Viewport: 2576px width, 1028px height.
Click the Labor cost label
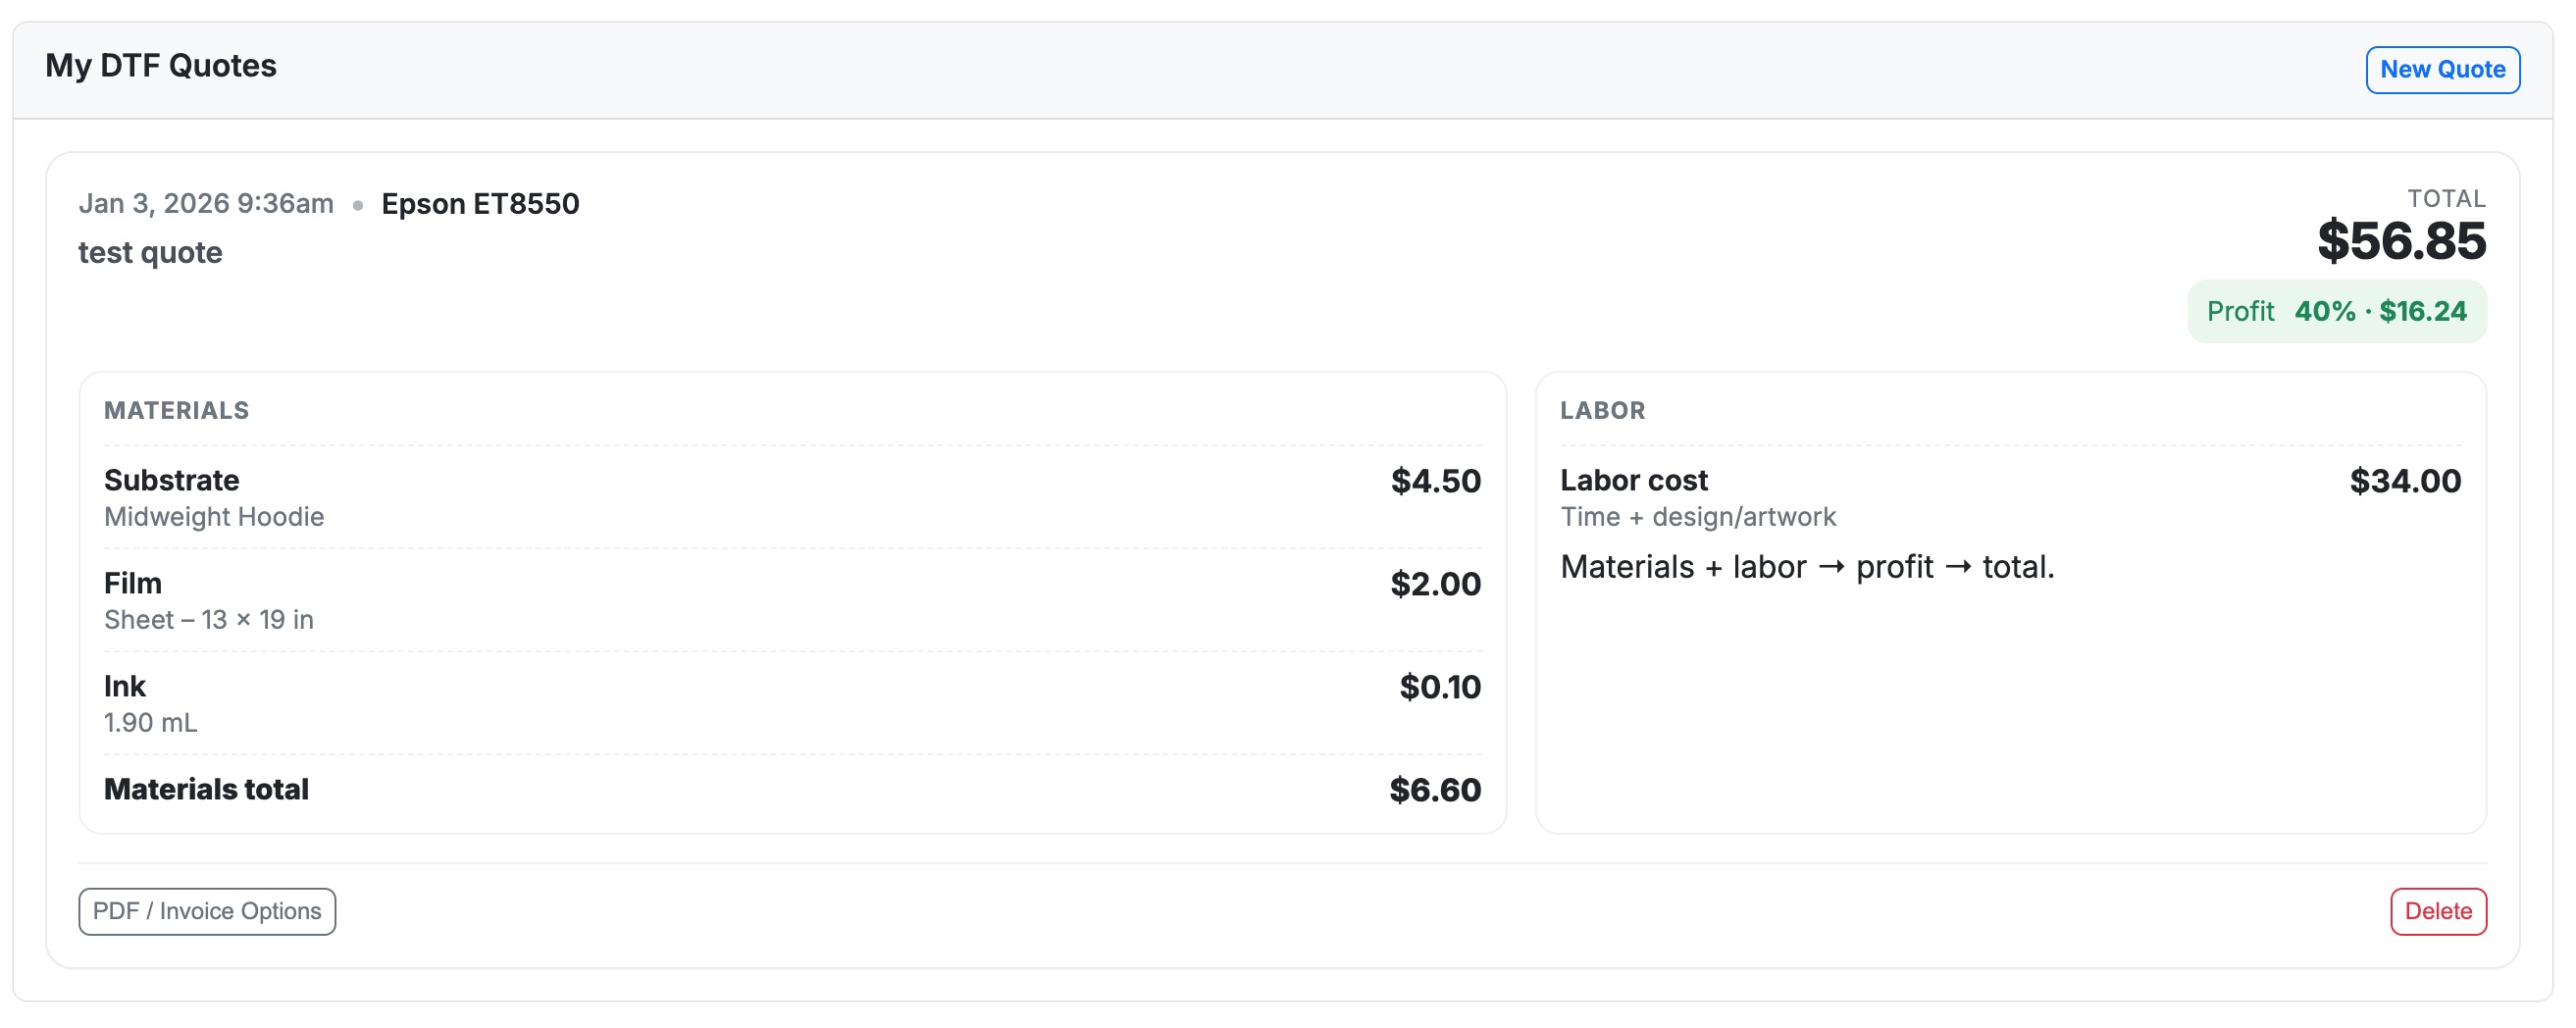coord(1634,481)
